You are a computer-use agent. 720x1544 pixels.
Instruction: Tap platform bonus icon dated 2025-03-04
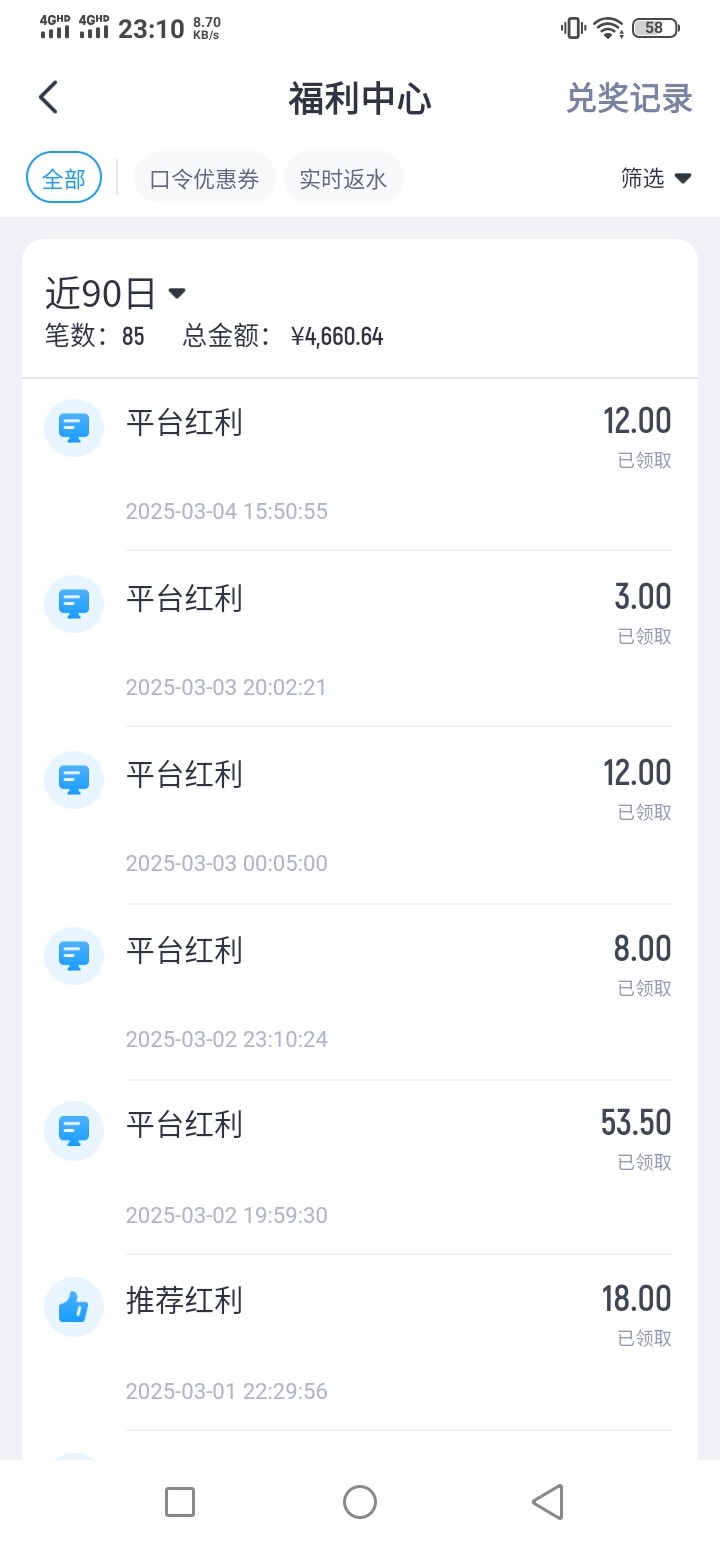coord(74,428)
